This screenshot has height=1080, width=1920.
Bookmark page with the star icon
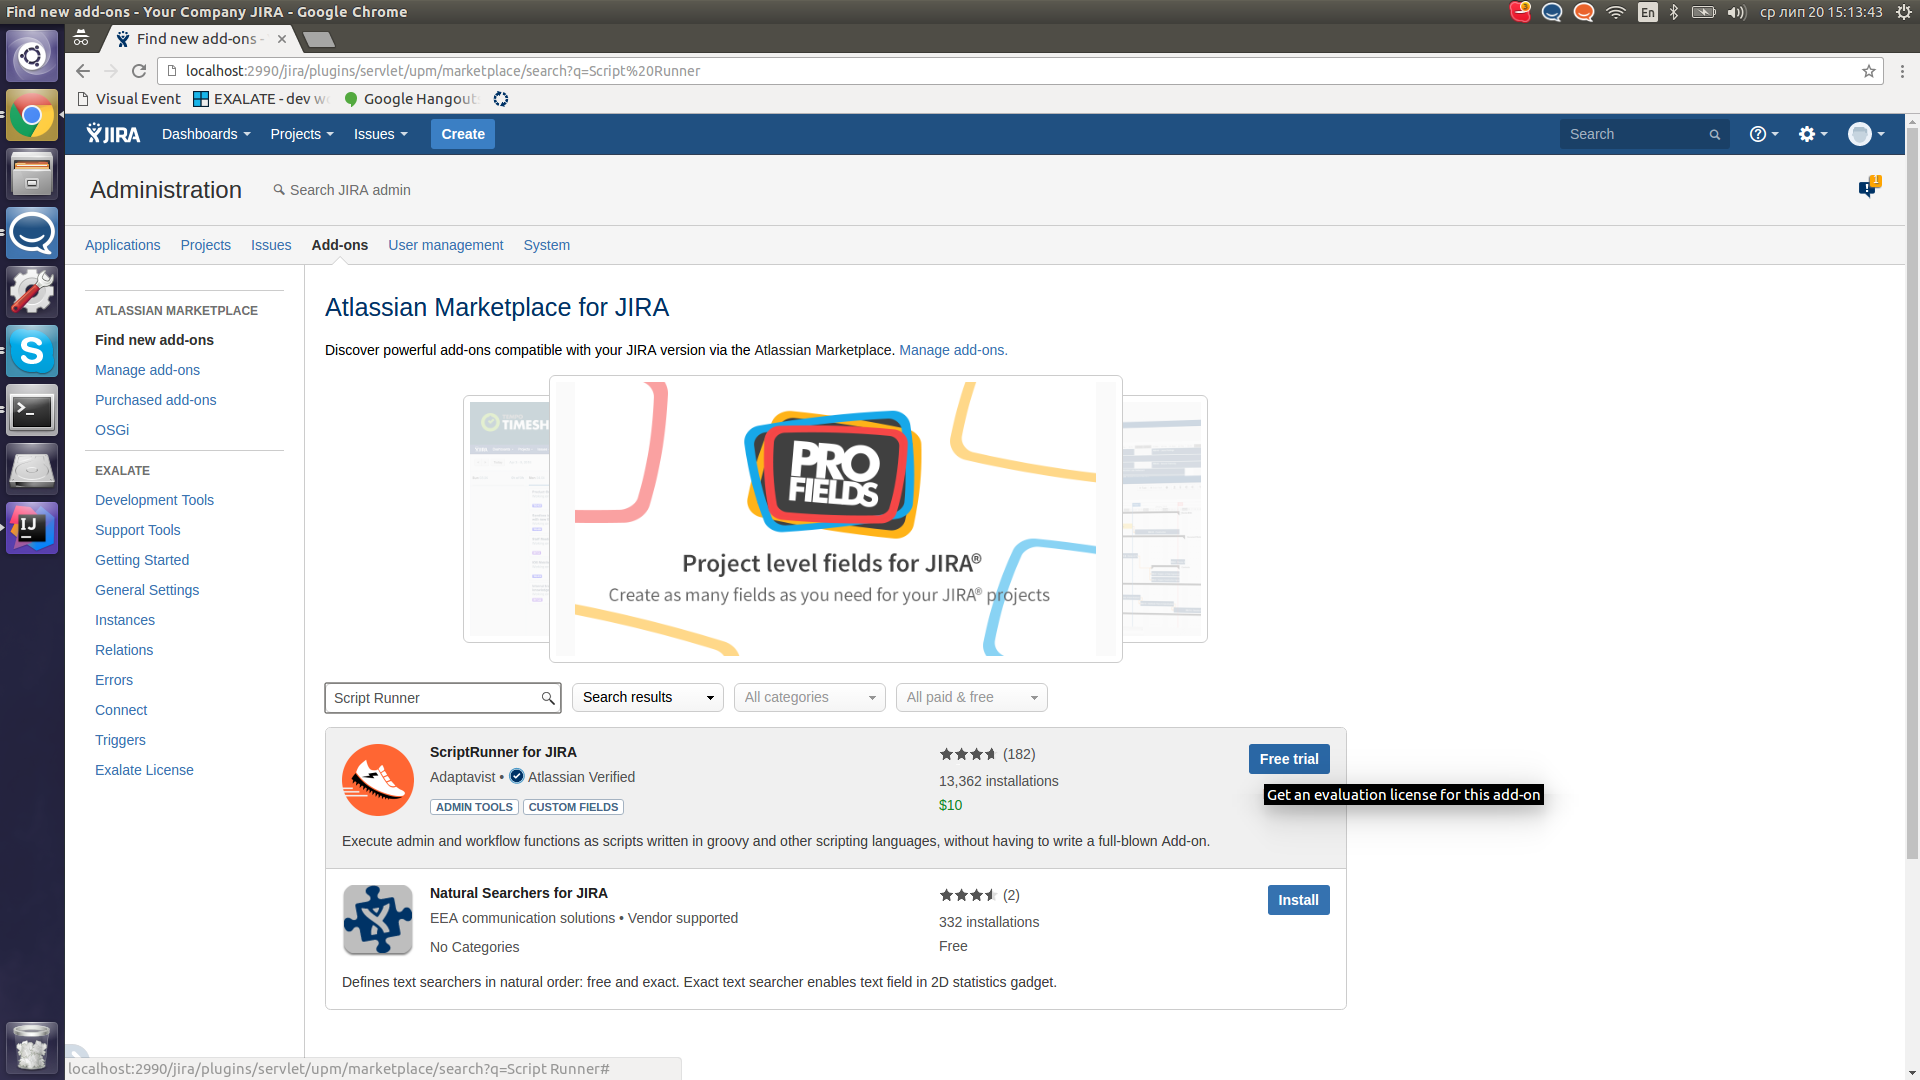tap(1868, 71)
